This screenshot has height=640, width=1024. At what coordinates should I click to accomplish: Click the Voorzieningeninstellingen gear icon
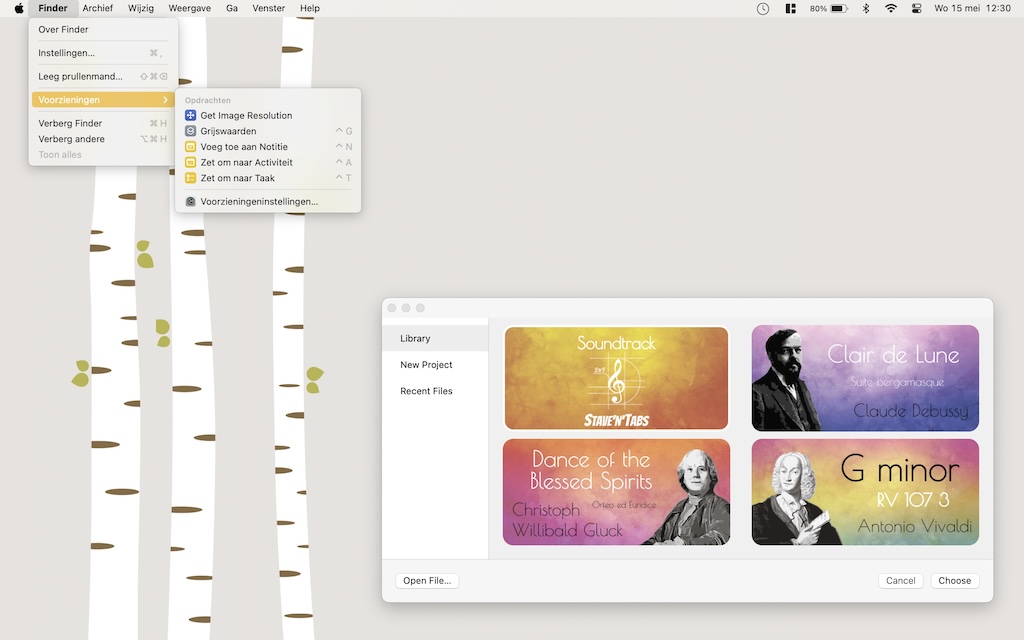tap(191, 202)
